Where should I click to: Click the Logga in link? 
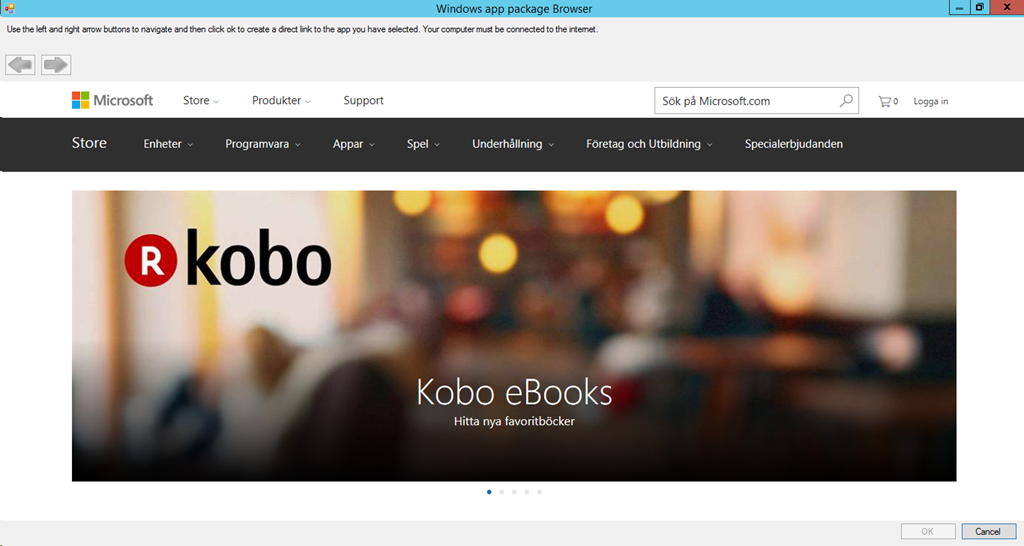[x=930, y=101]
